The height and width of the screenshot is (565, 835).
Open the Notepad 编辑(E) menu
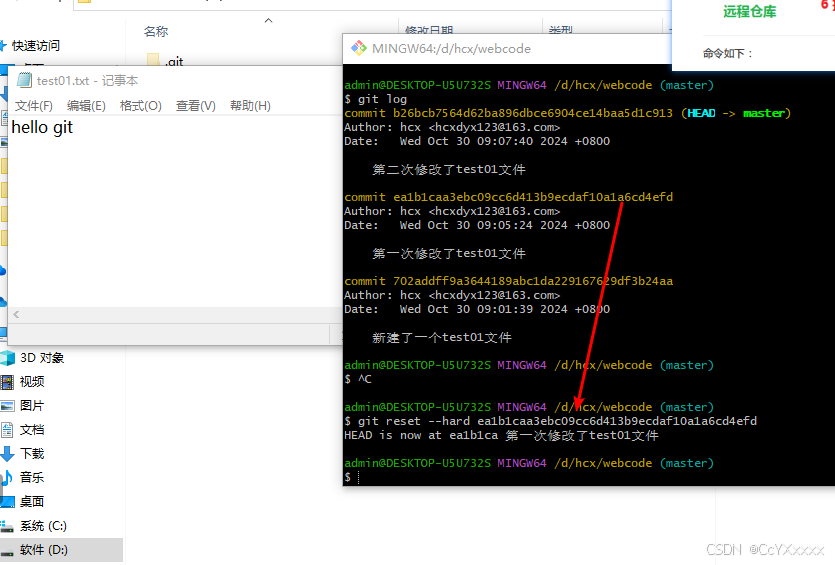(x=86, y=106)
